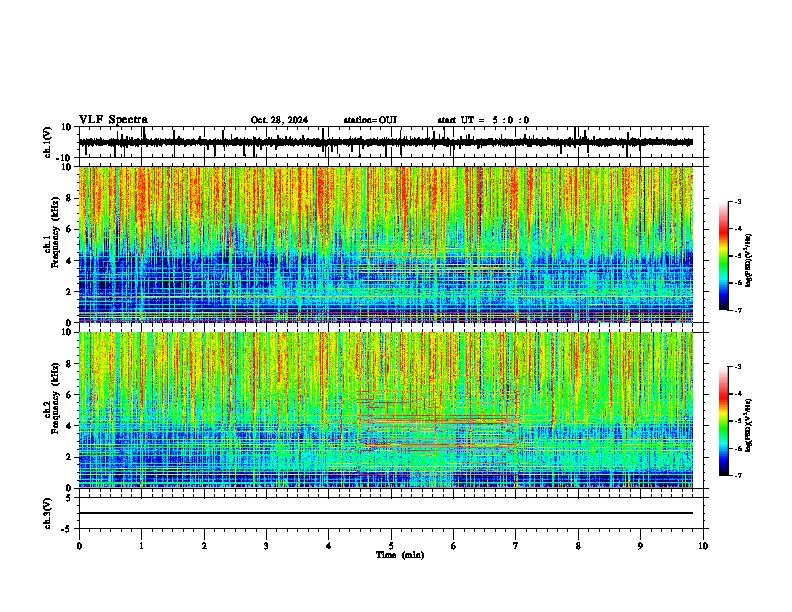Click the "station=OUI" header label
This screenshot has width=792, height=612.
(370, 120)
